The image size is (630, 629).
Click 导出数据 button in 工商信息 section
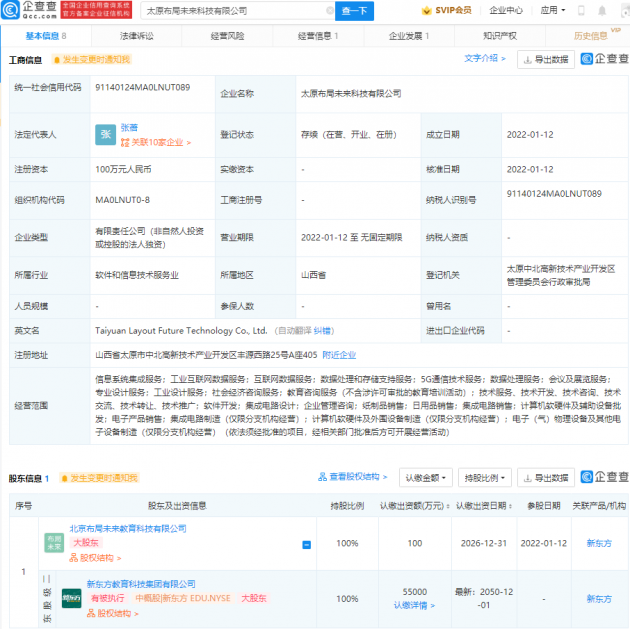(546, 59)
